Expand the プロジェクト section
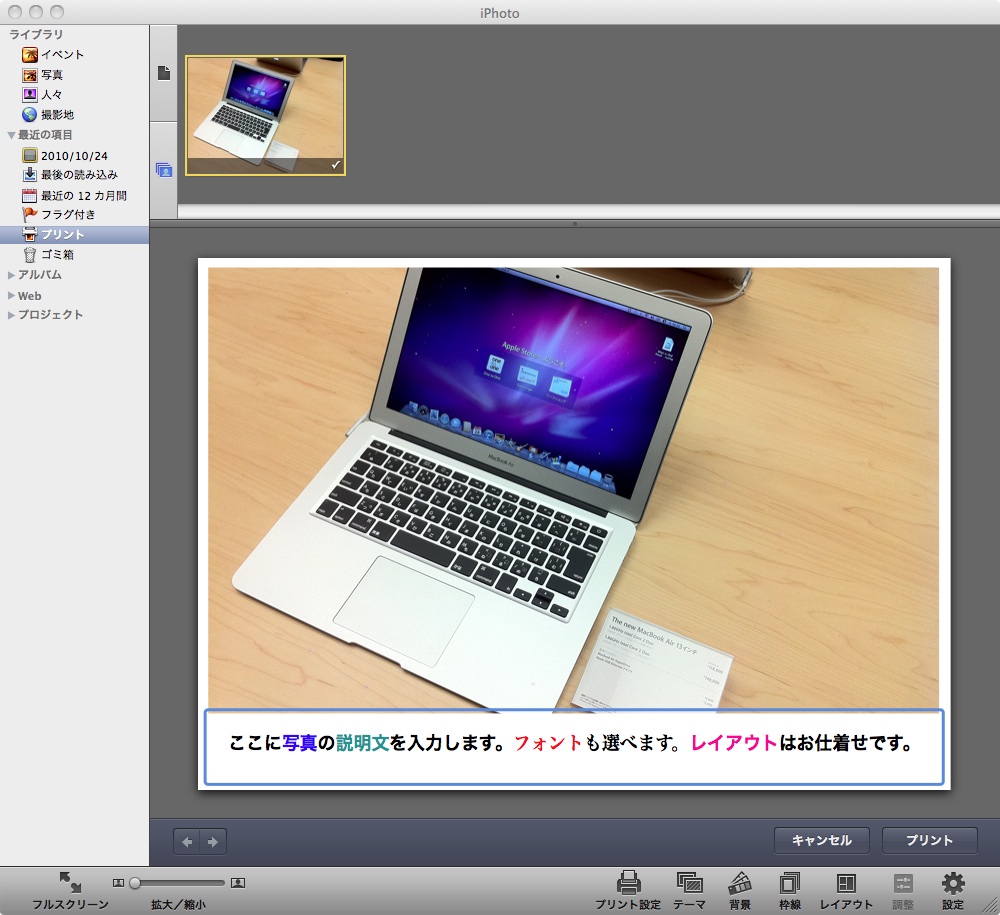Screen dimensions: 1000x915 (11, 315)
